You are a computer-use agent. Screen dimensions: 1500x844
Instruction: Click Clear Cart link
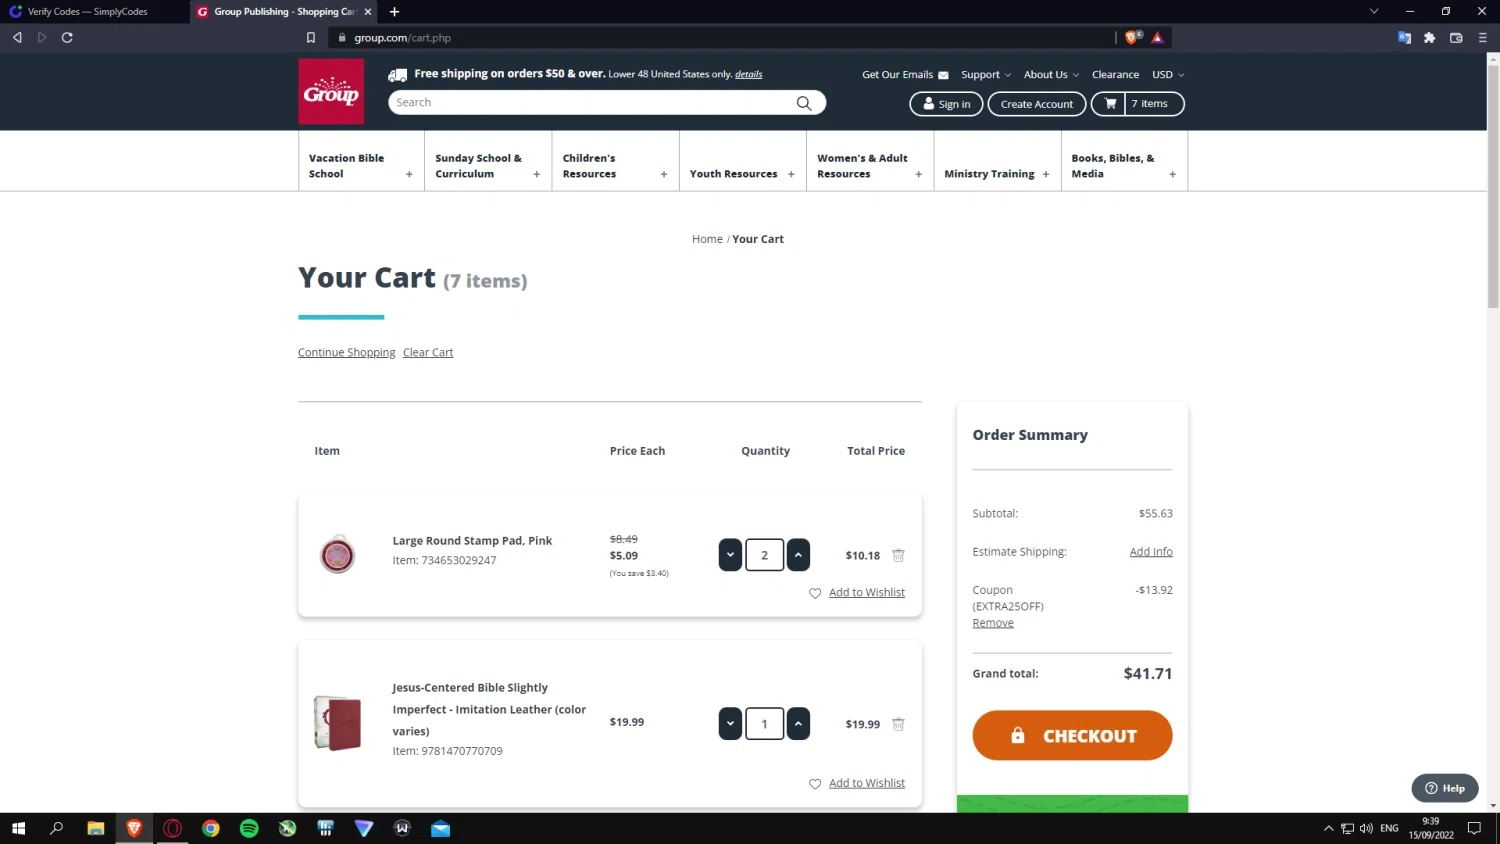tap(428, 353)
